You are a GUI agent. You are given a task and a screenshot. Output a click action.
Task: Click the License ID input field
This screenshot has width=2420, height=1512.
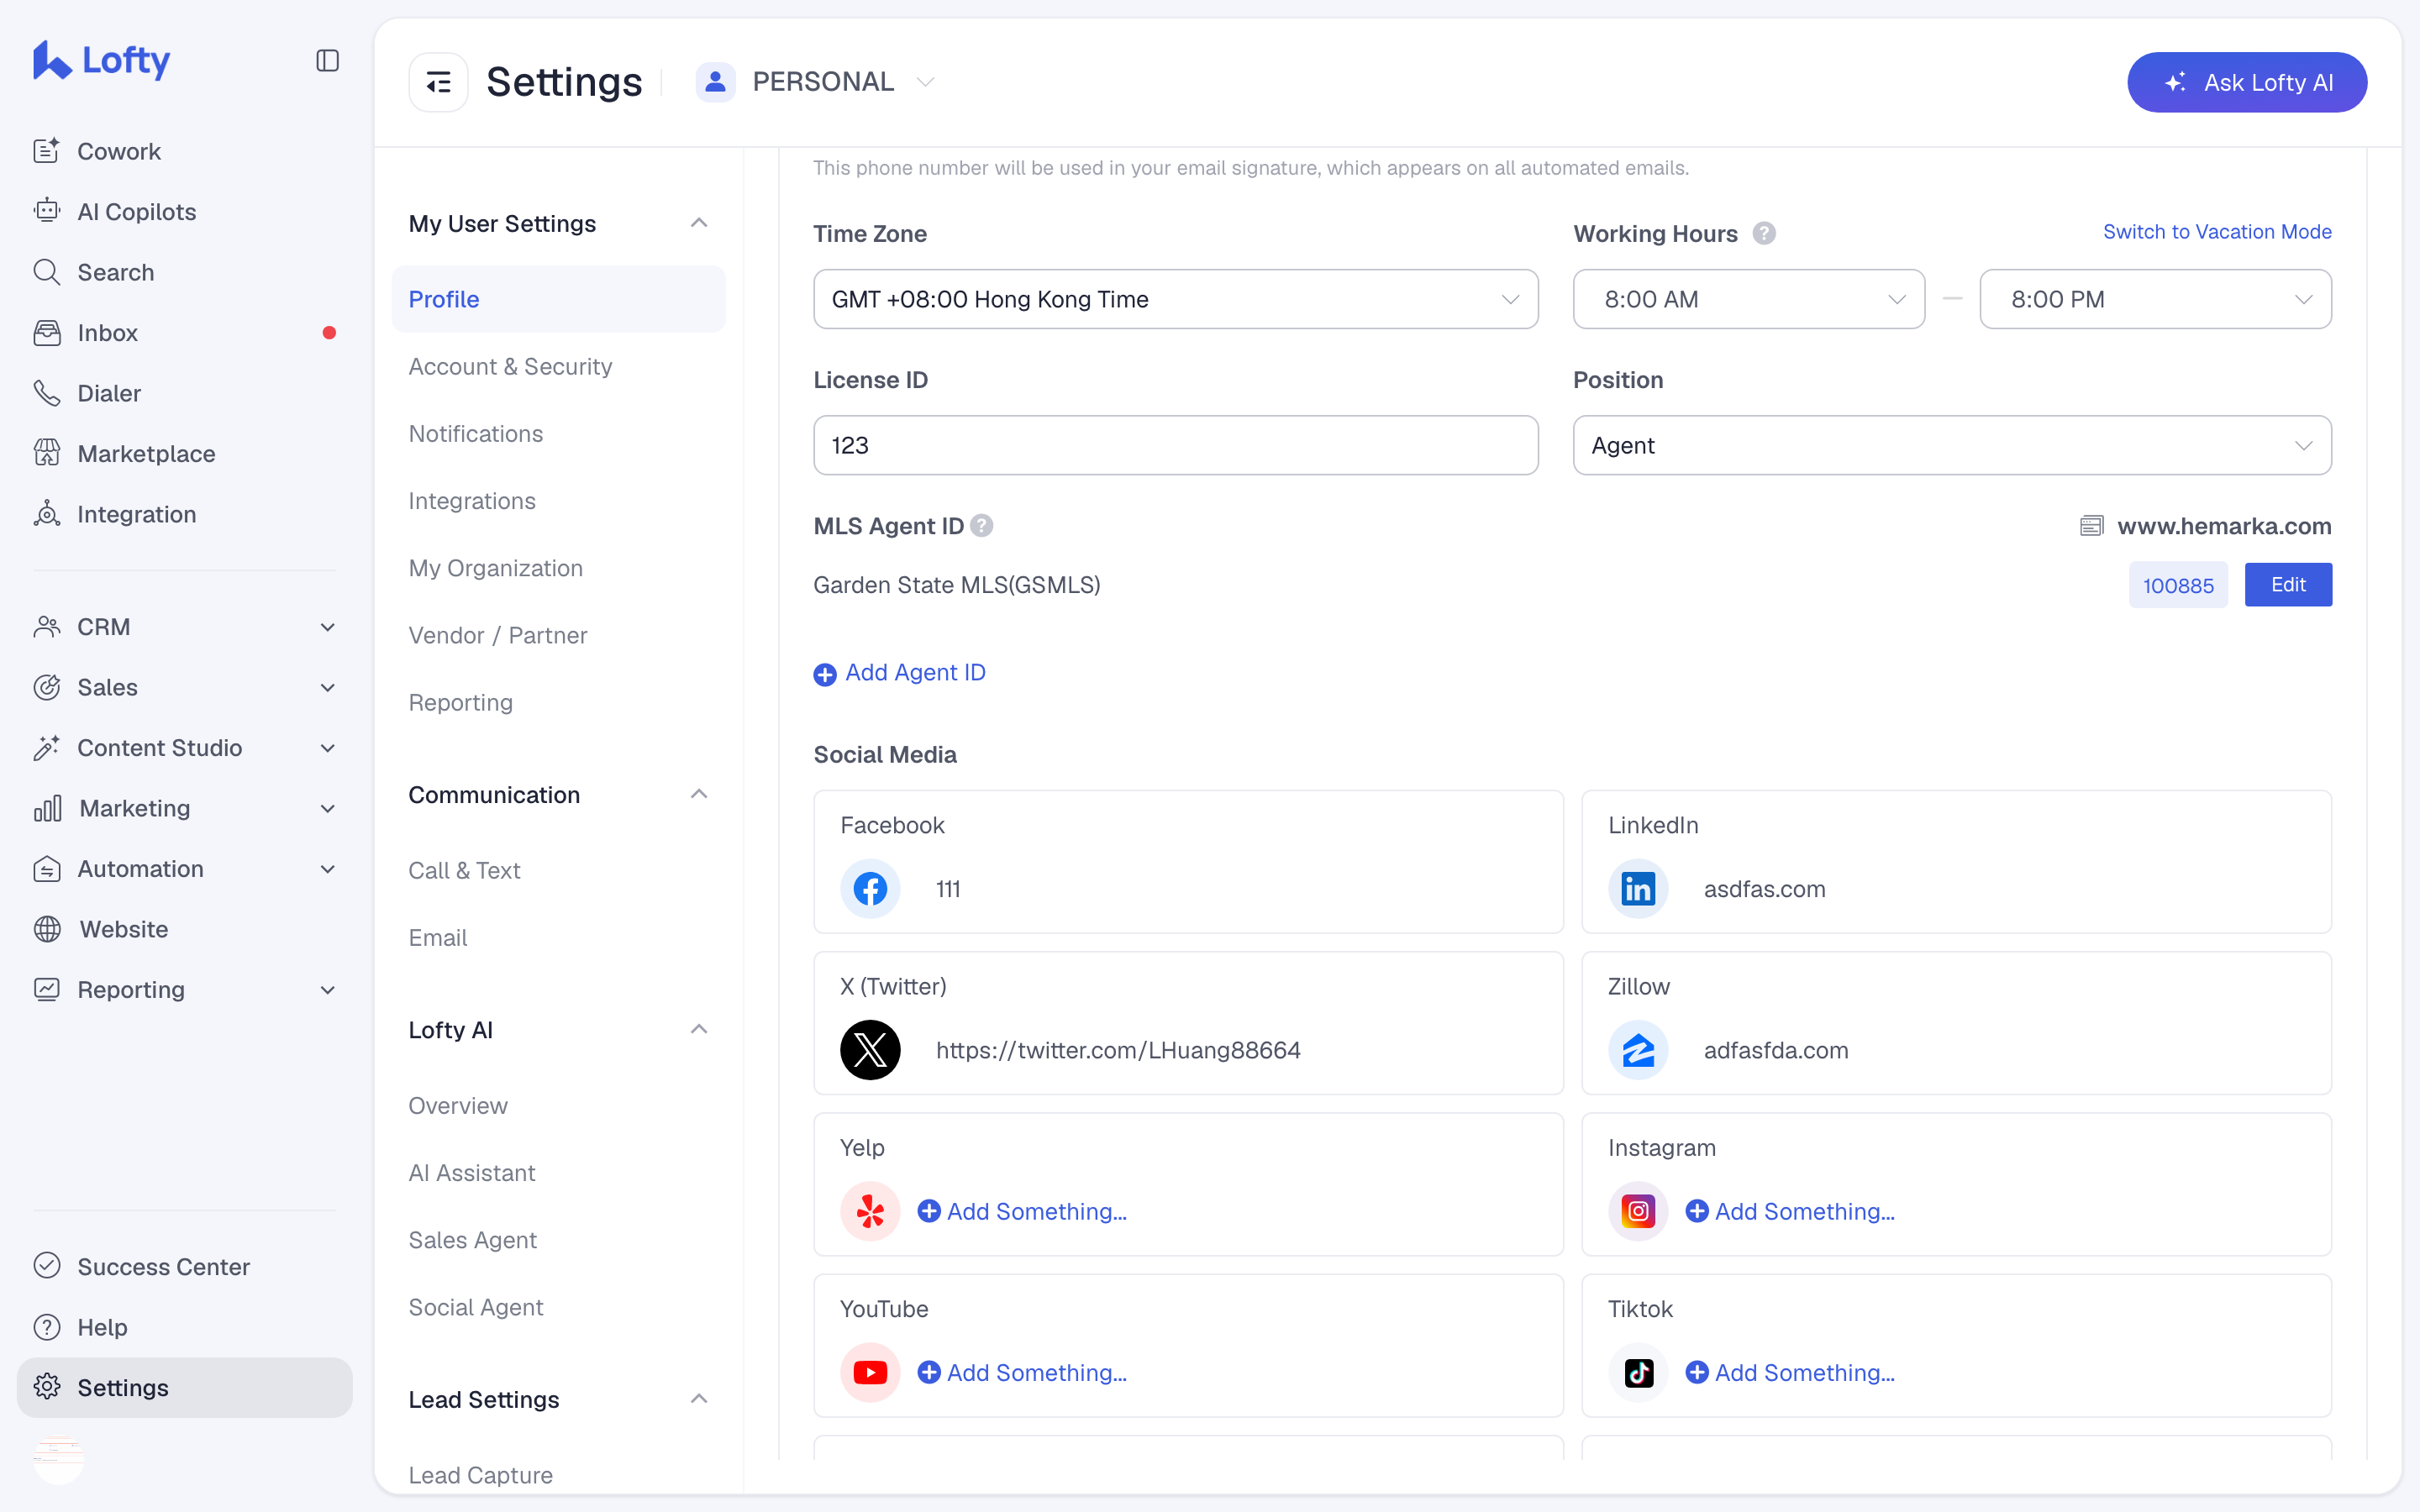point(1175,445)
